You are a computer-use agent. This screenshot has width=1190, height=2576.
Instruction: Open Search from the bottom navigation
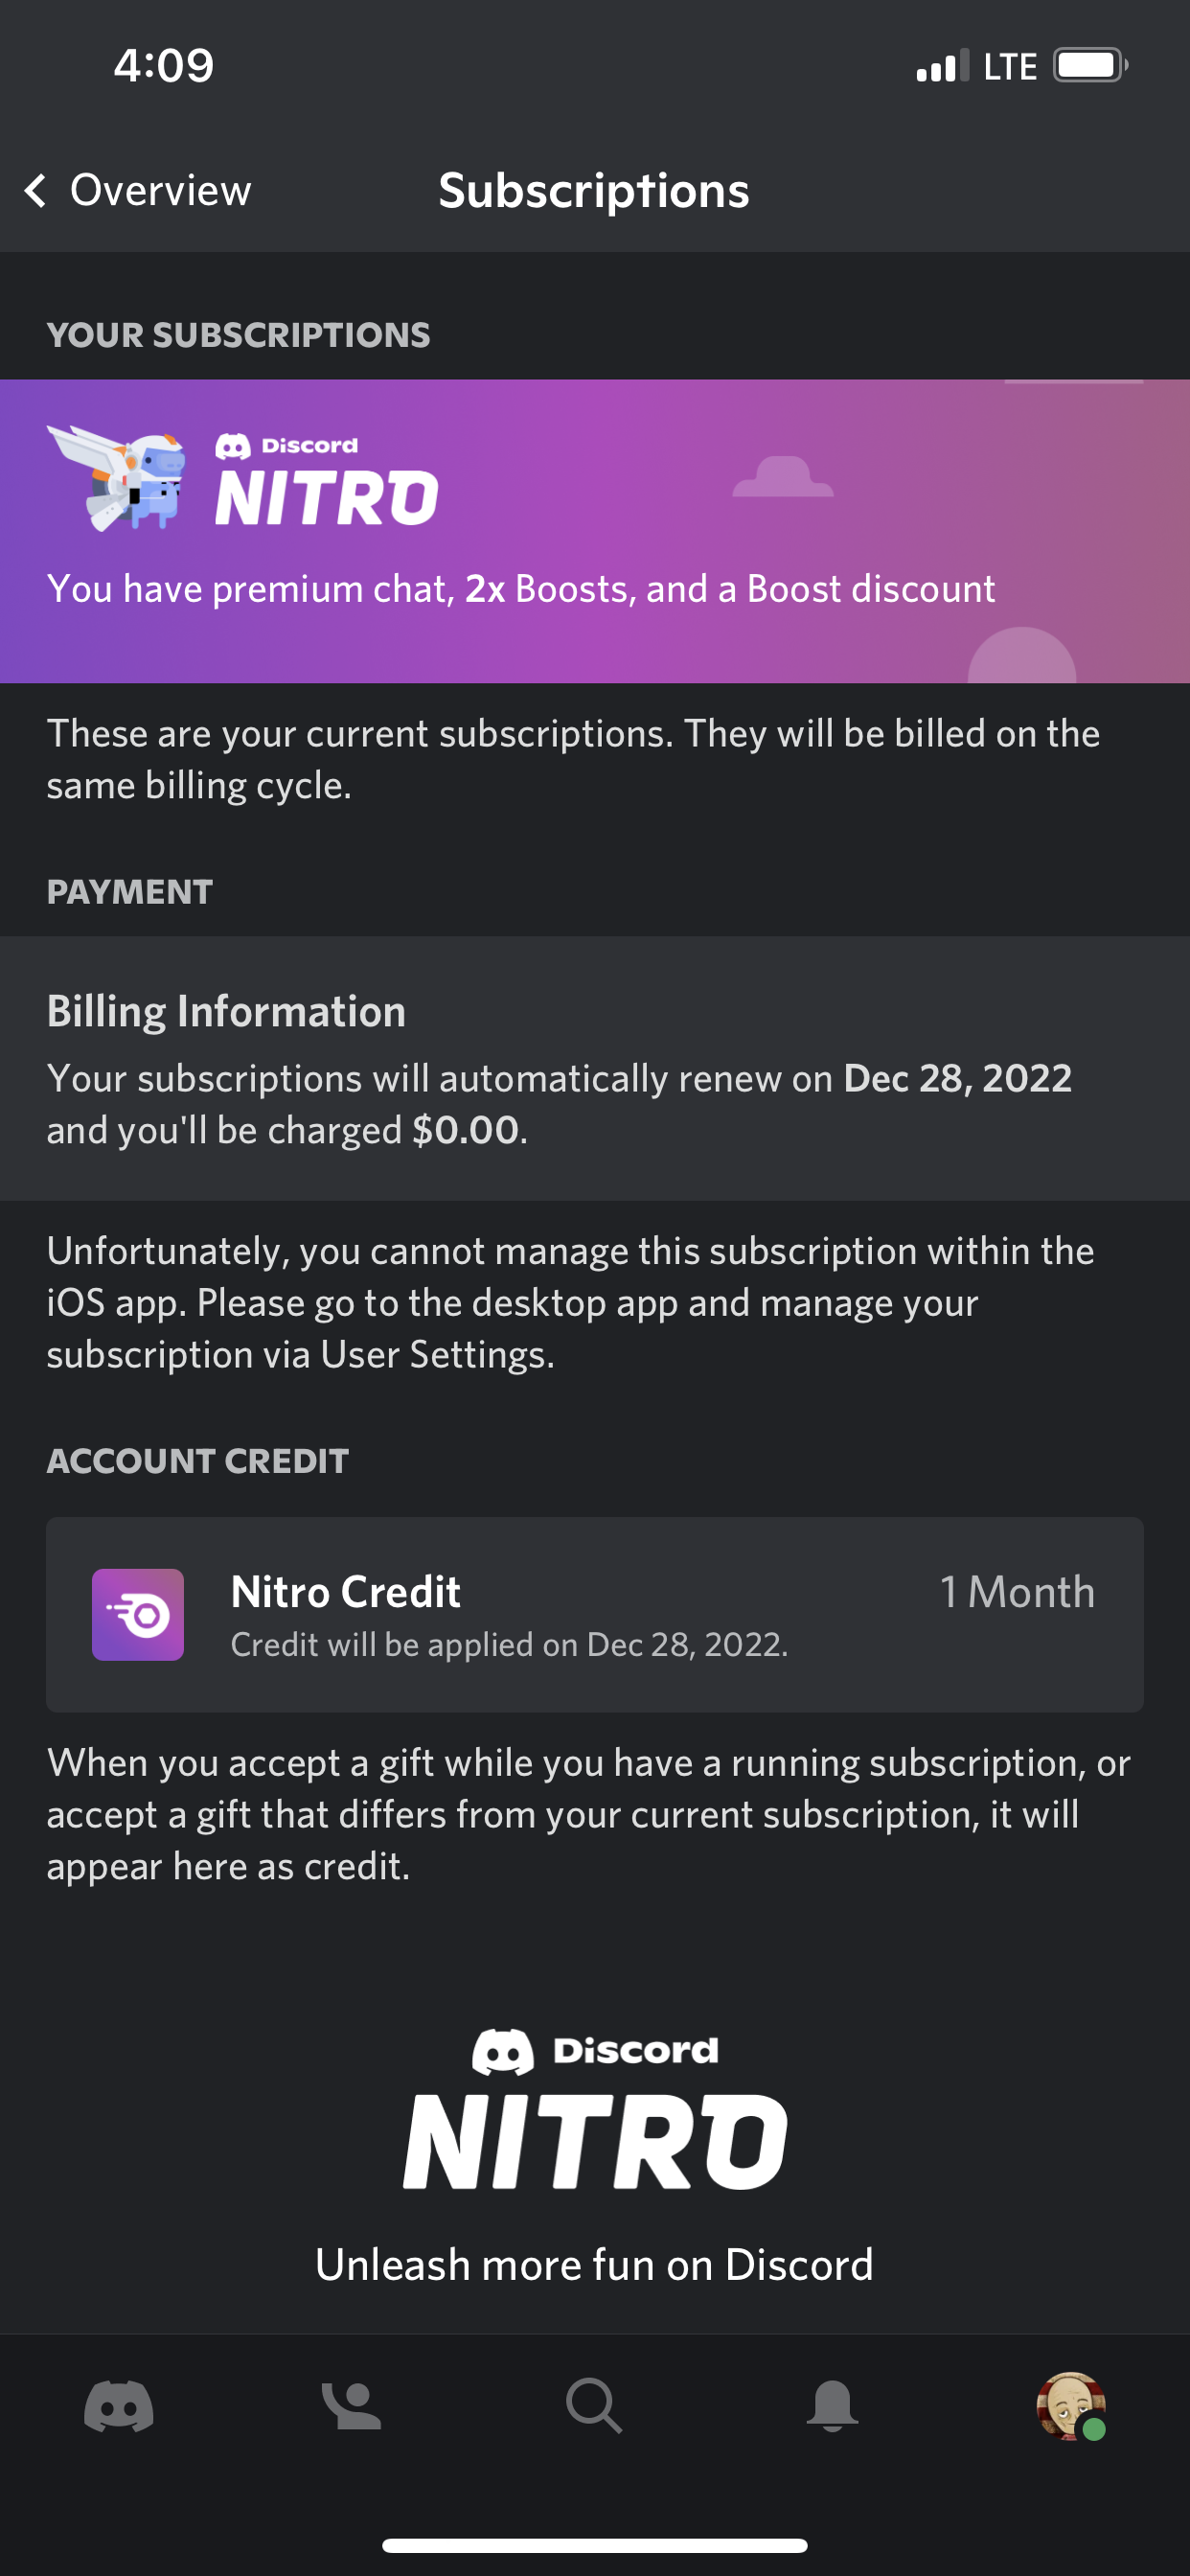595,2407
